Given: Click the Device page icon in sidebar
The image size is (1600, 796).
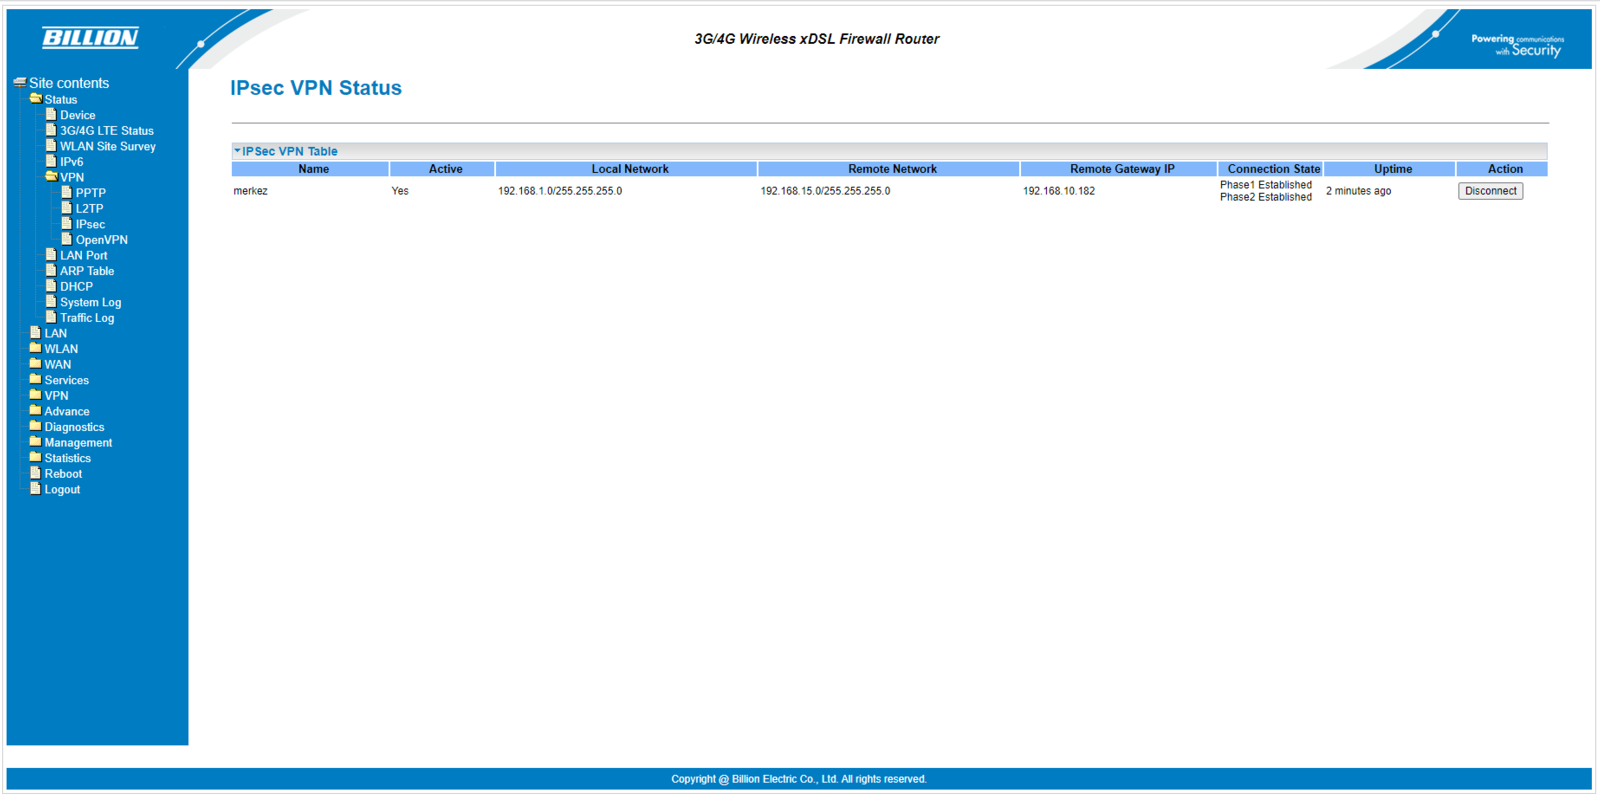Looking at the screenshot, I should (x=51, y=115).
